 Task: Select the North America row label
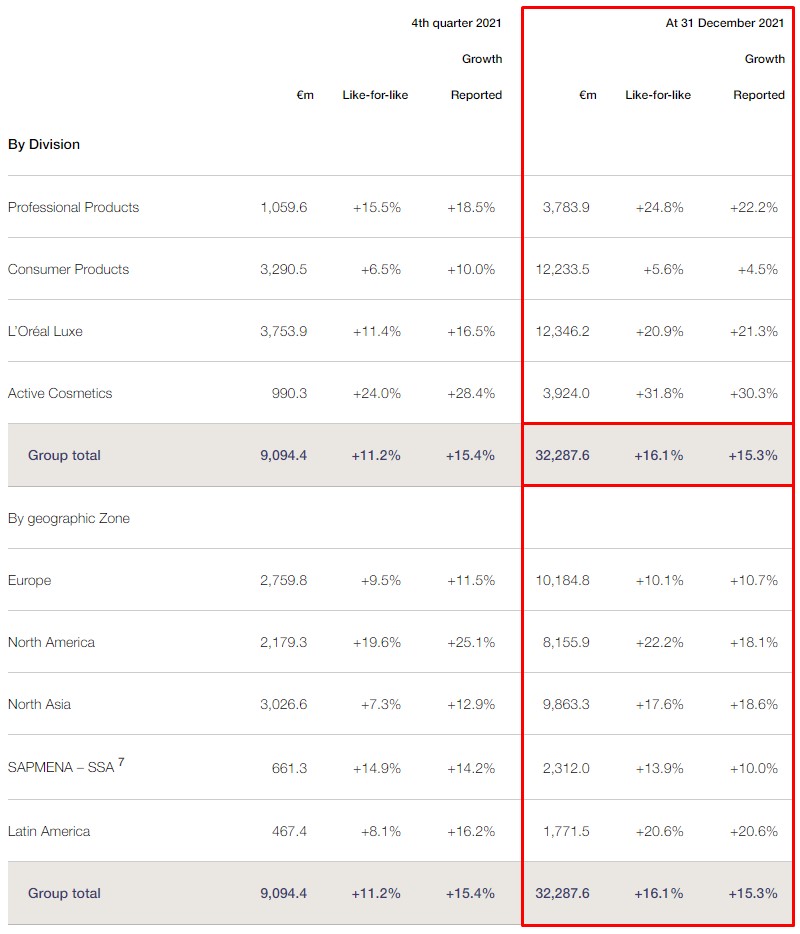(51, 642)
